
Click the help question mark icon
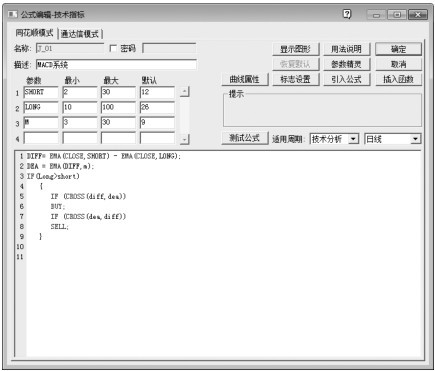(347, 14)
